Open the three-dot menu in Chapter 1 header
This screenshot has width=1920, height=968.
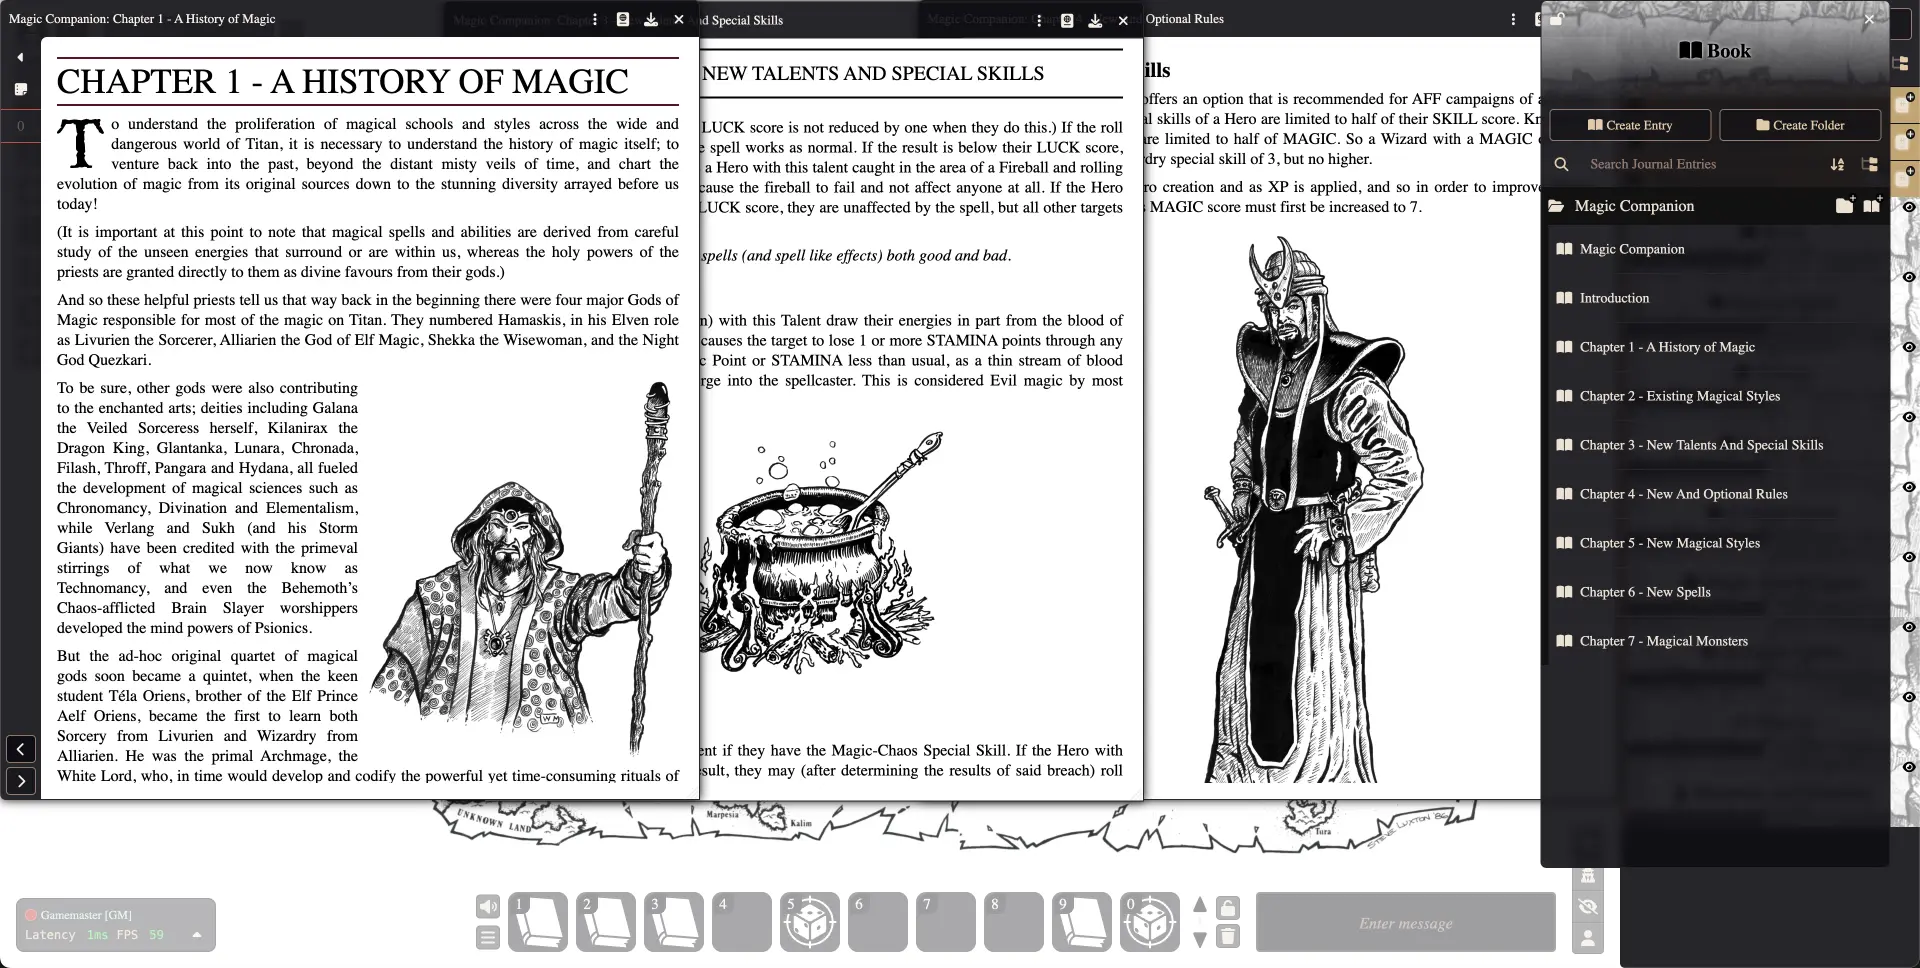596,20
